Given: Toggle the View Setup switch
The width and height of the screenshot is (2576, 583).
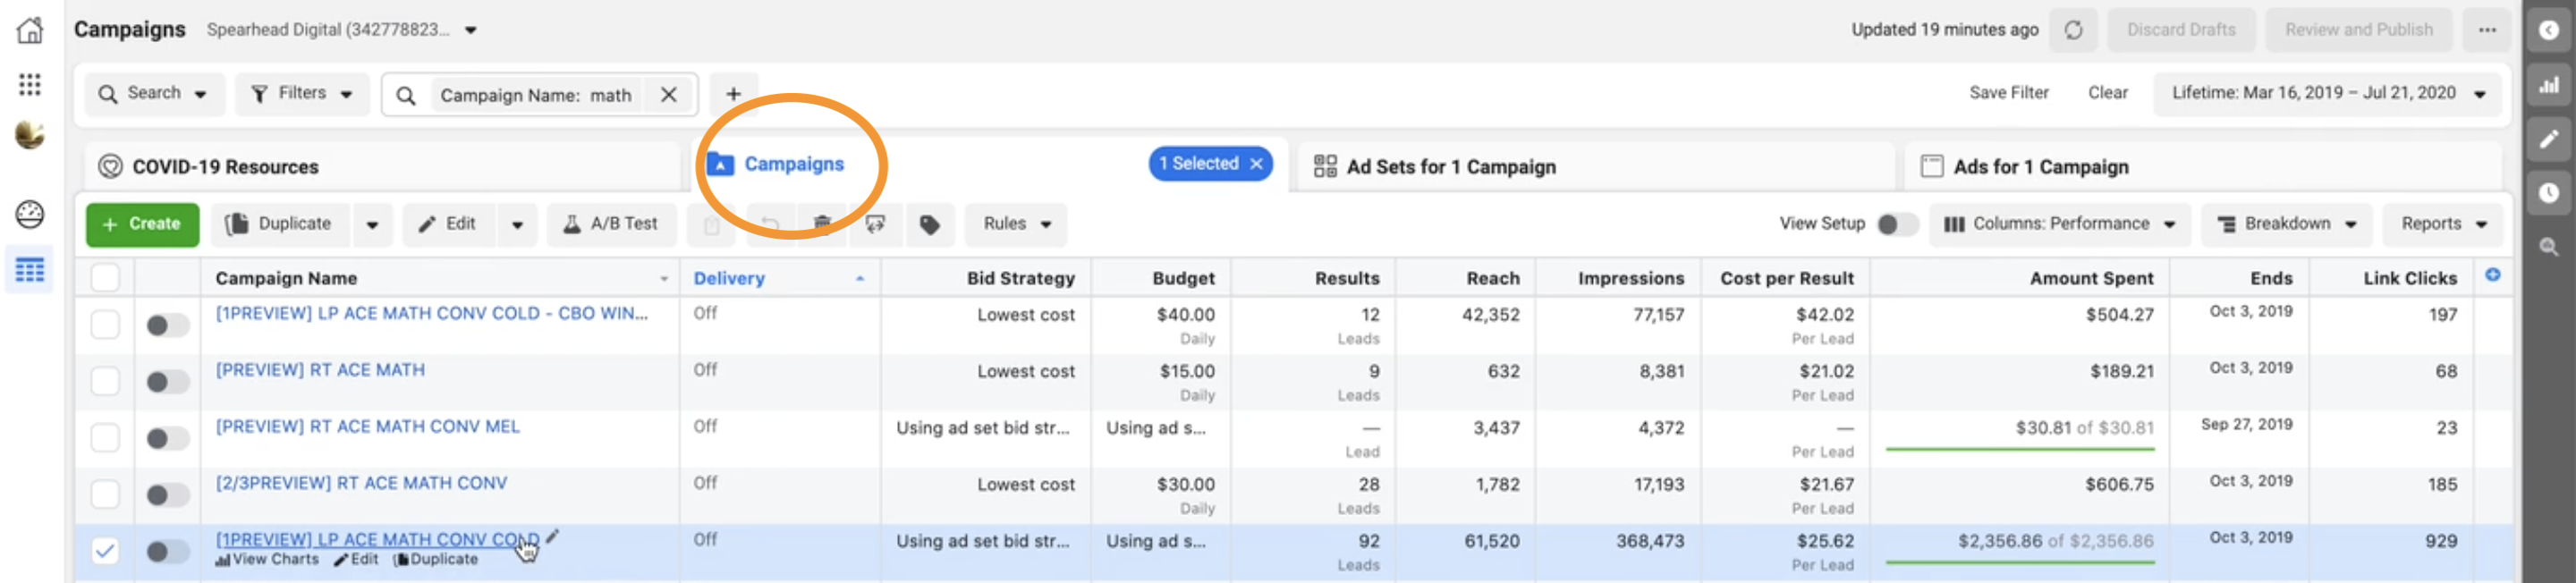Looking at the screenshot, I should [x=1896, y=224].
